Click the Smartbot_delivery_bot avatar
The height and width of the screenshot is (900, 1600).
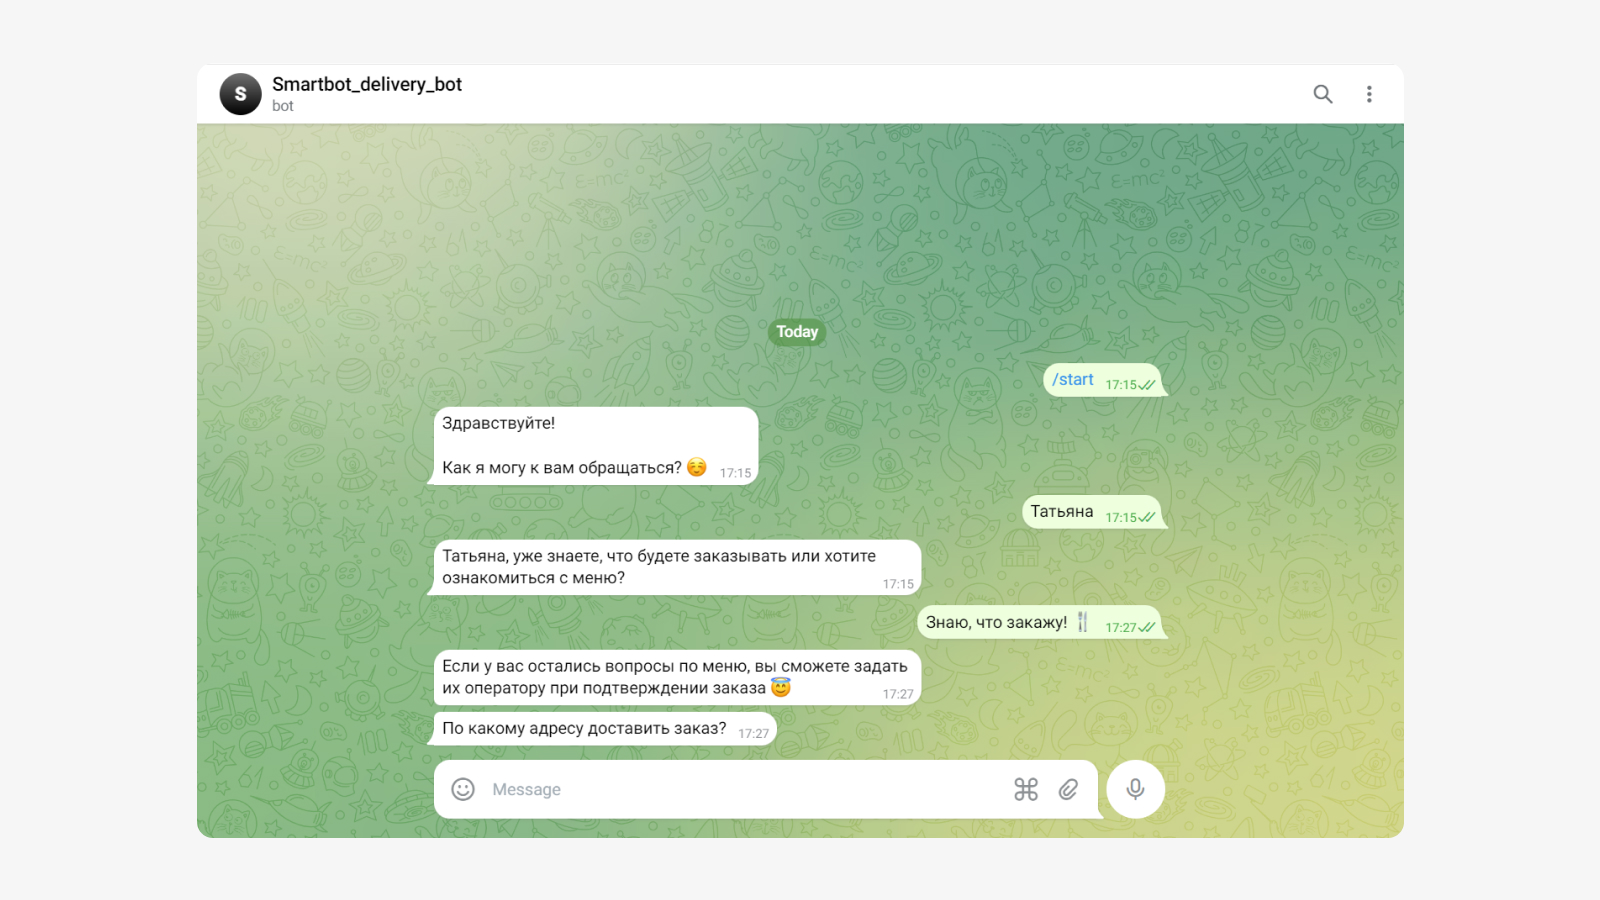click(x=240, y=94)
